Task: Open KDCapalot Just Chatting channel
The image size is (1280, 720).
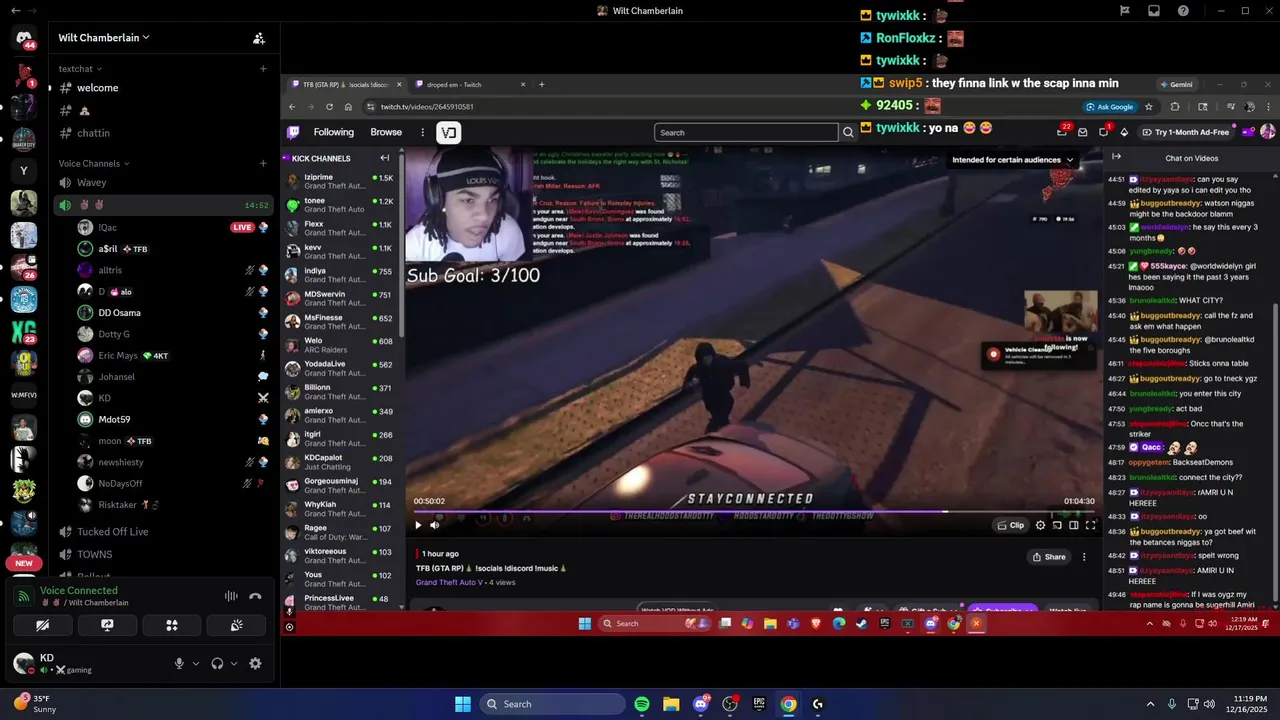Action: (x=342, y=462)
